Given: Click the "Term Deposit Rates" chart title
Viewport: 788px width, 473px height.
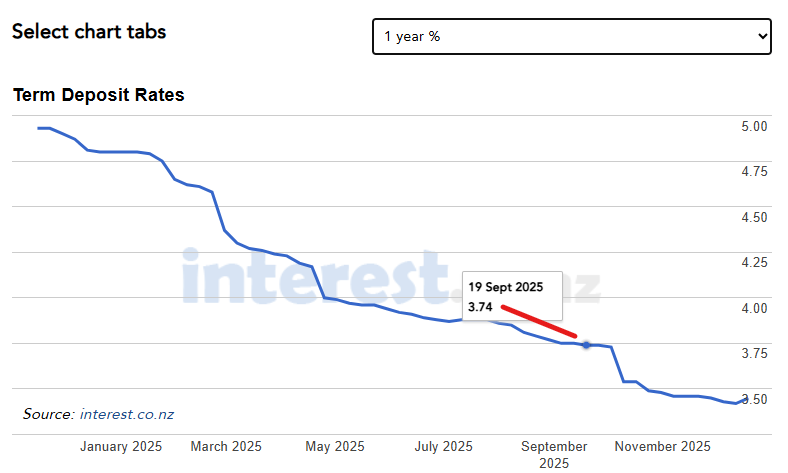Looking at the screenshot, I should point(99,95).
